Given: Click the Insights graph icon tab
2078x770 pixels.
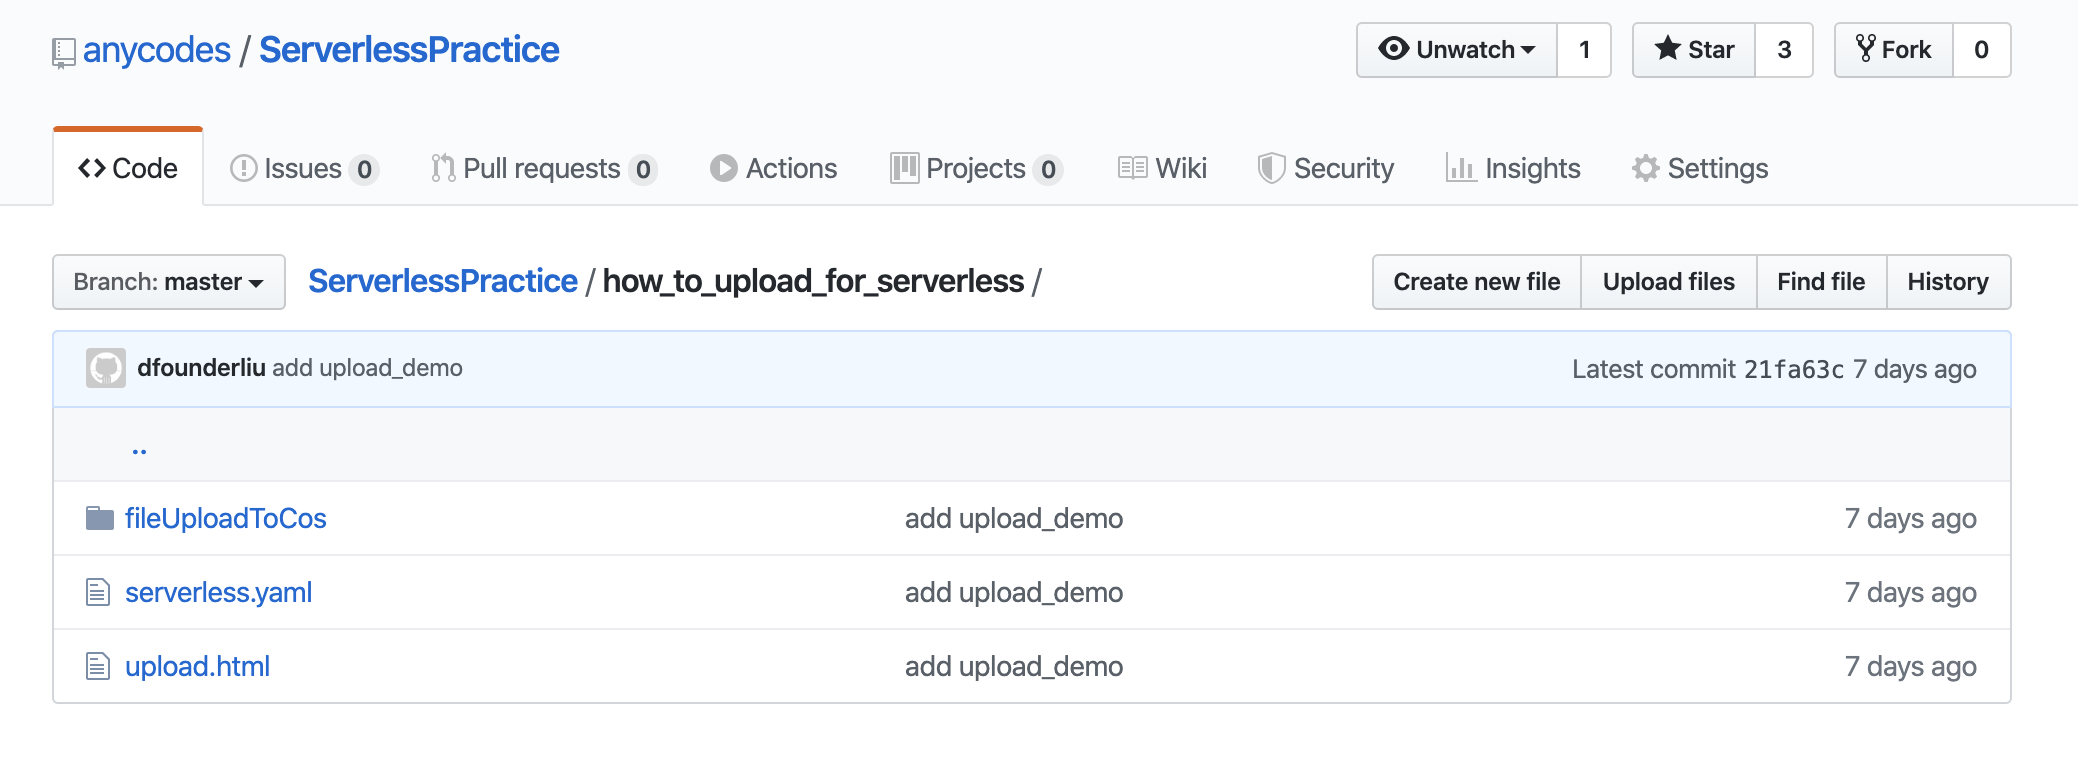Looking at the screenshot, I should pos(1460,168).
